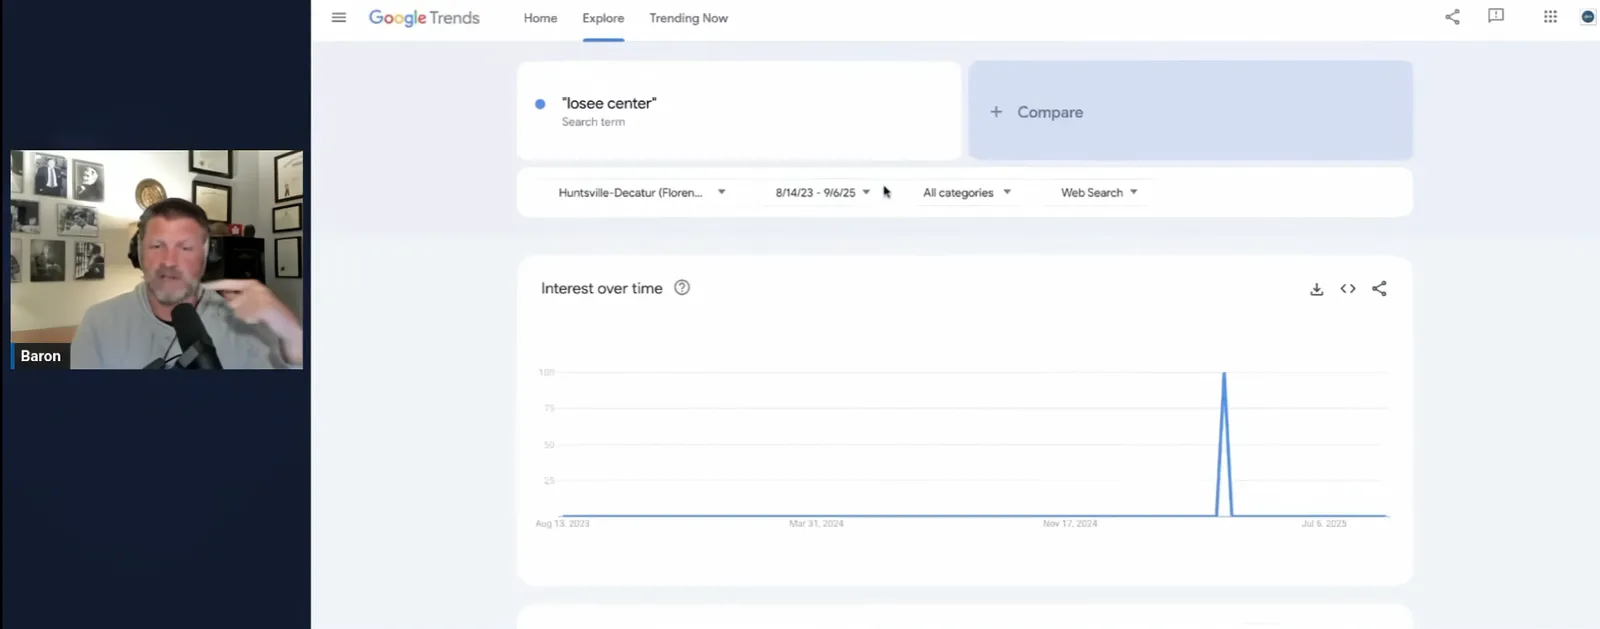
Task: Click the "Baron" name tag
Action: coord(41,356)
